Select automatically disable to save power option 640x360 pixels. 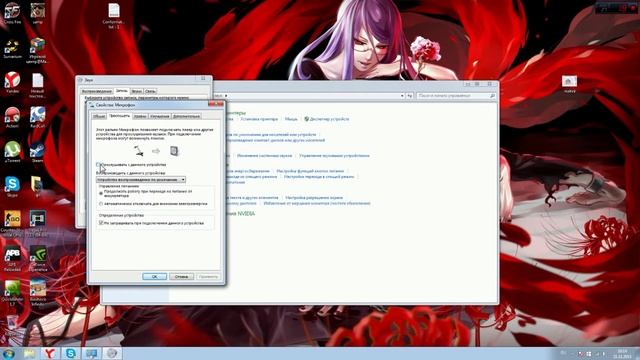coord(101,204)
